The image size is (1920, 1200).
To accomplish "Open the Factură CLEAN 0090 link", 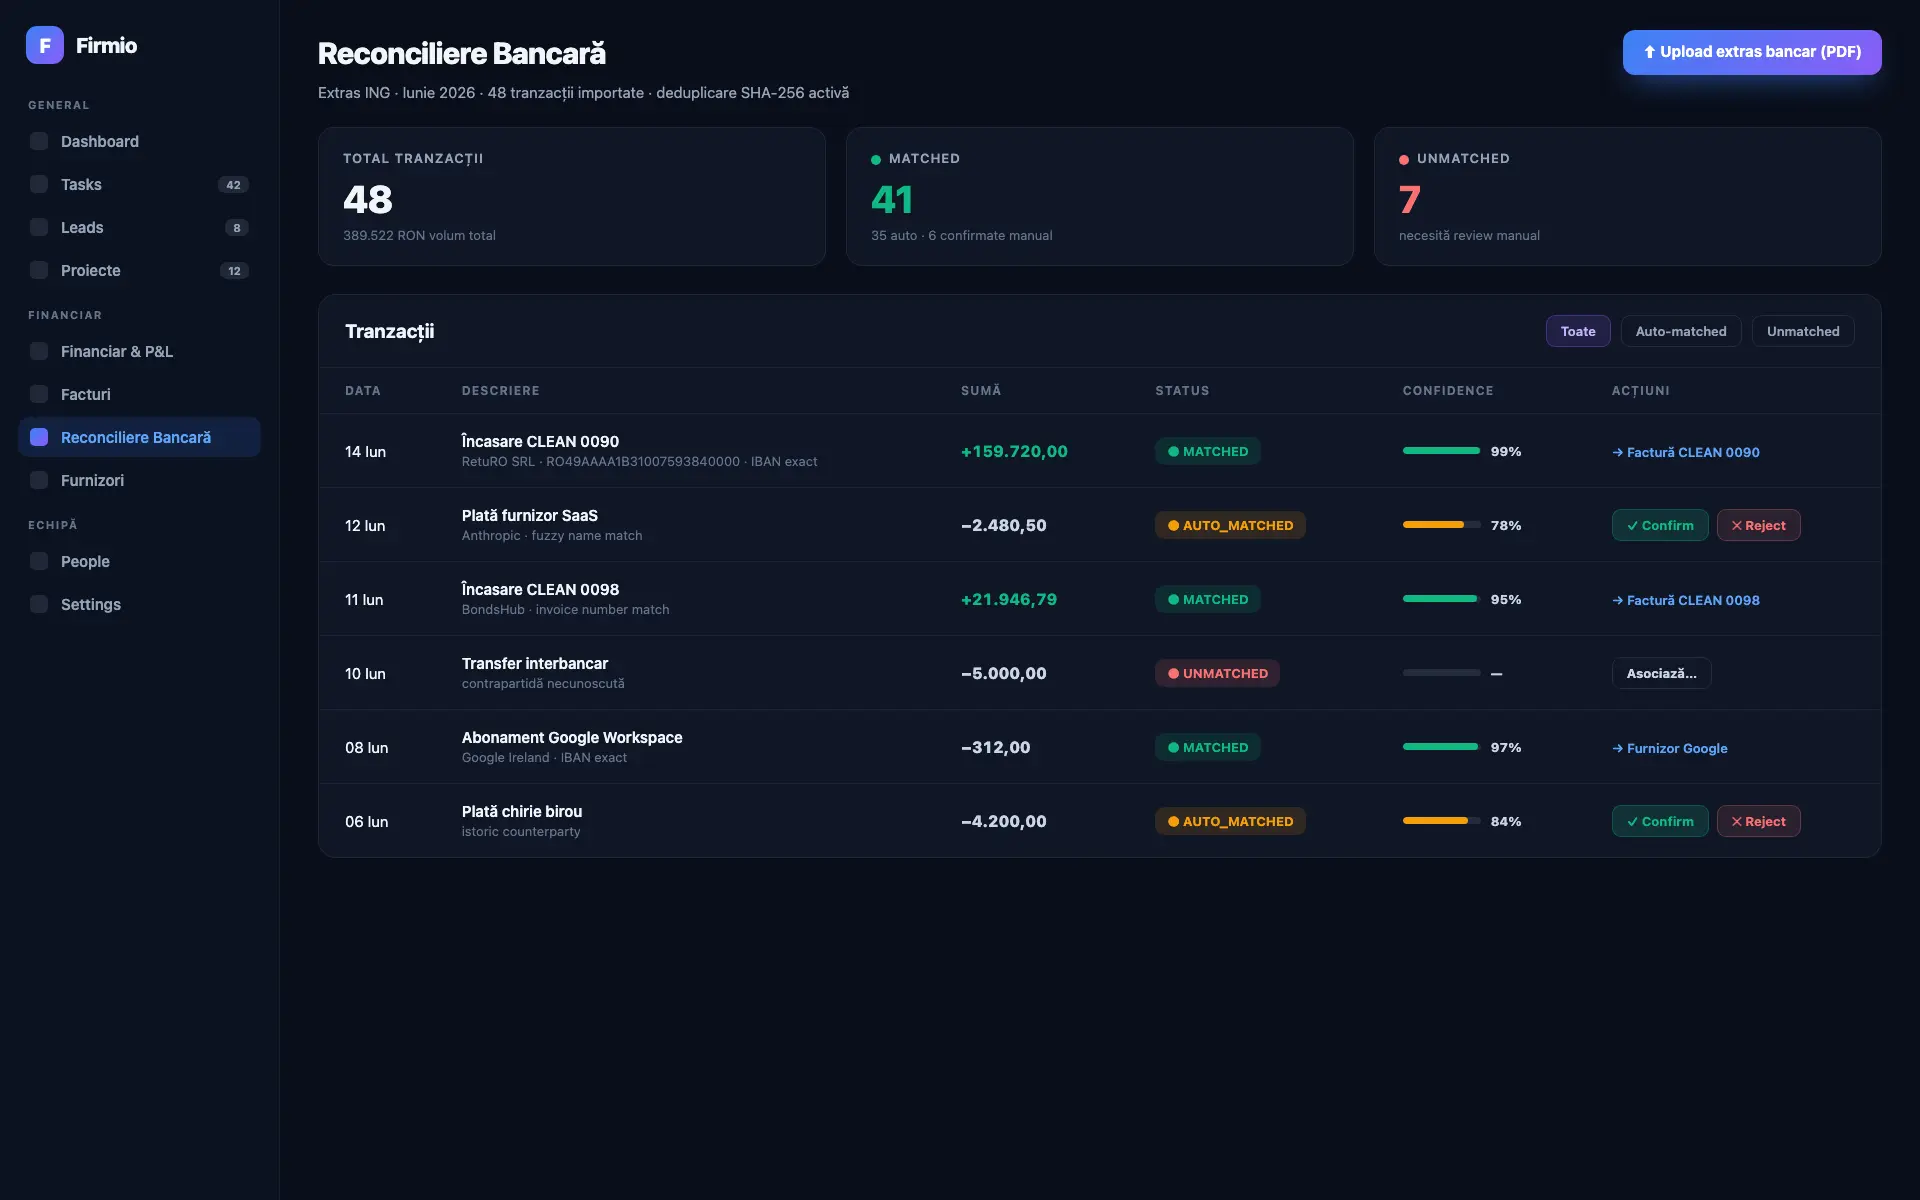I will point(1686,452).
